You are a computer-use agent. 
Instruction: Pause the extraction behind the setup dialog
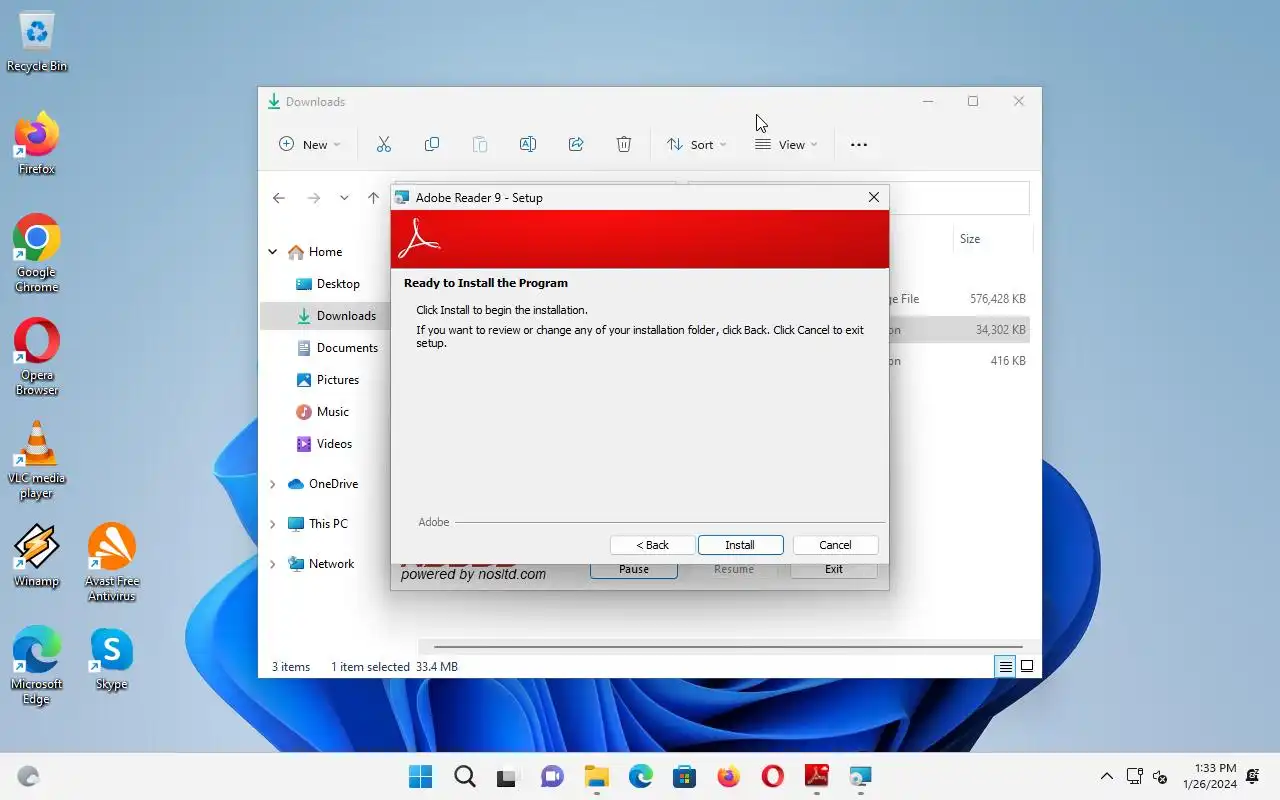pyautogui.click(x=633, y=569)
